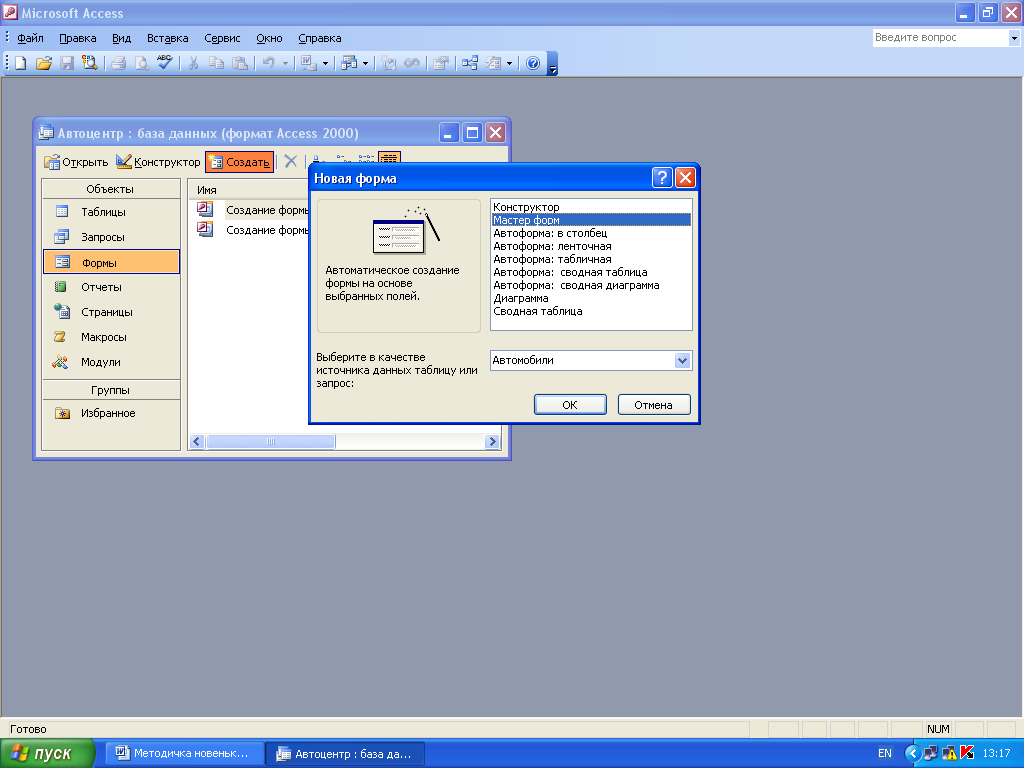Viewport: 1024px width, 768px height.
Task: Open the Сервис menu
Action: (222, 38)
